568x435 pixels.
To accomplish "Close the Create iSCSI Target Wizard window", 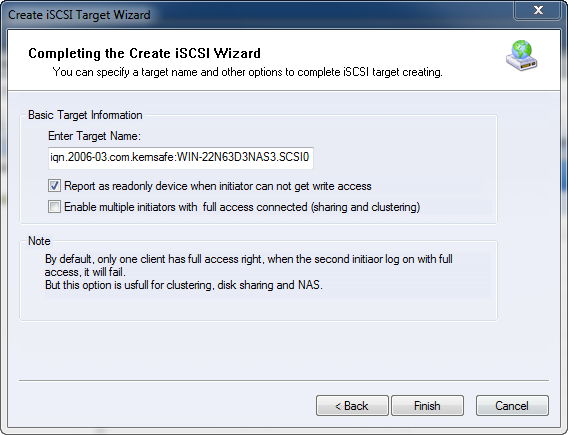I will coord(538,11).
